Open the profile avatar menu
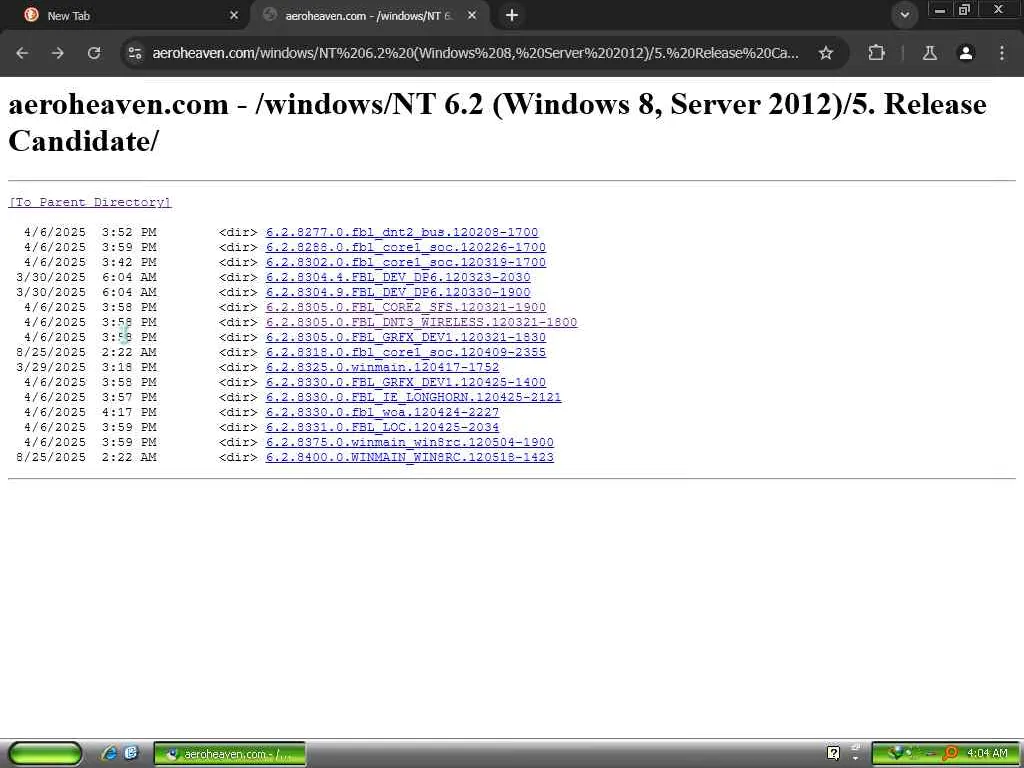This screenshot has width=1024, height=768. [965, 53]
